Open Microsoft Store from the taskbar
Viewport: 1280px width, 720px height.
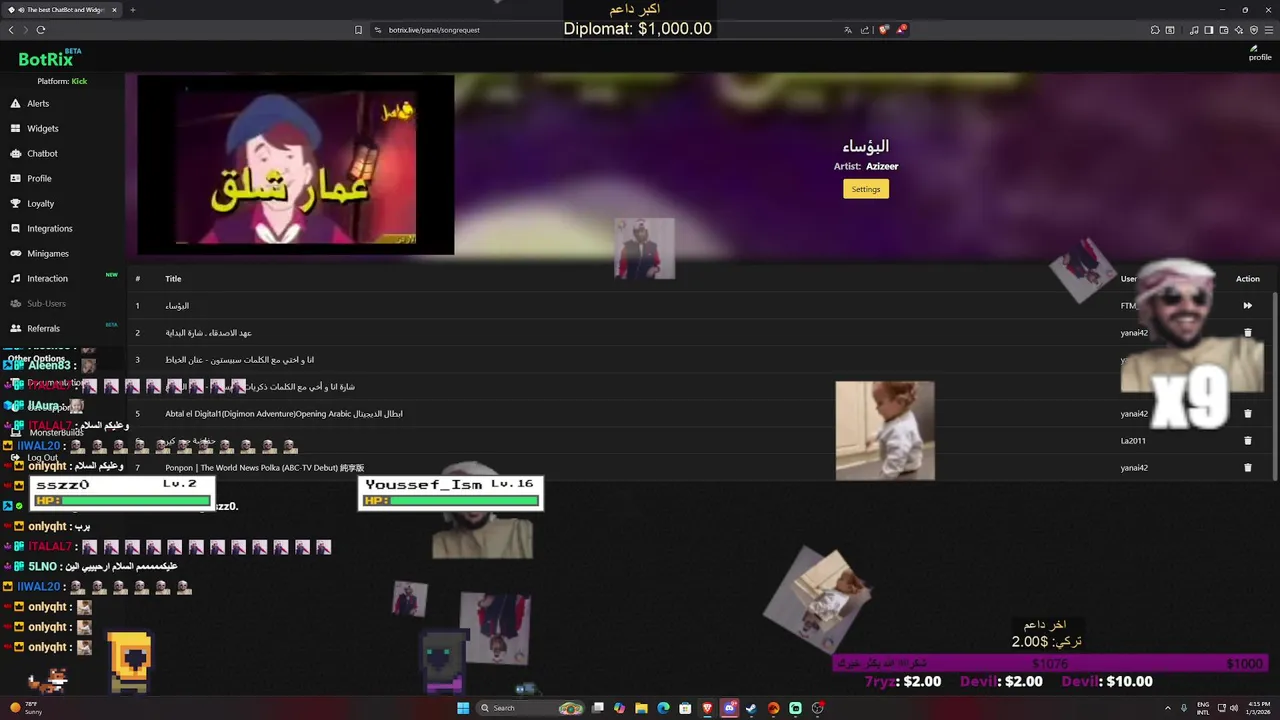pos(685,708)
